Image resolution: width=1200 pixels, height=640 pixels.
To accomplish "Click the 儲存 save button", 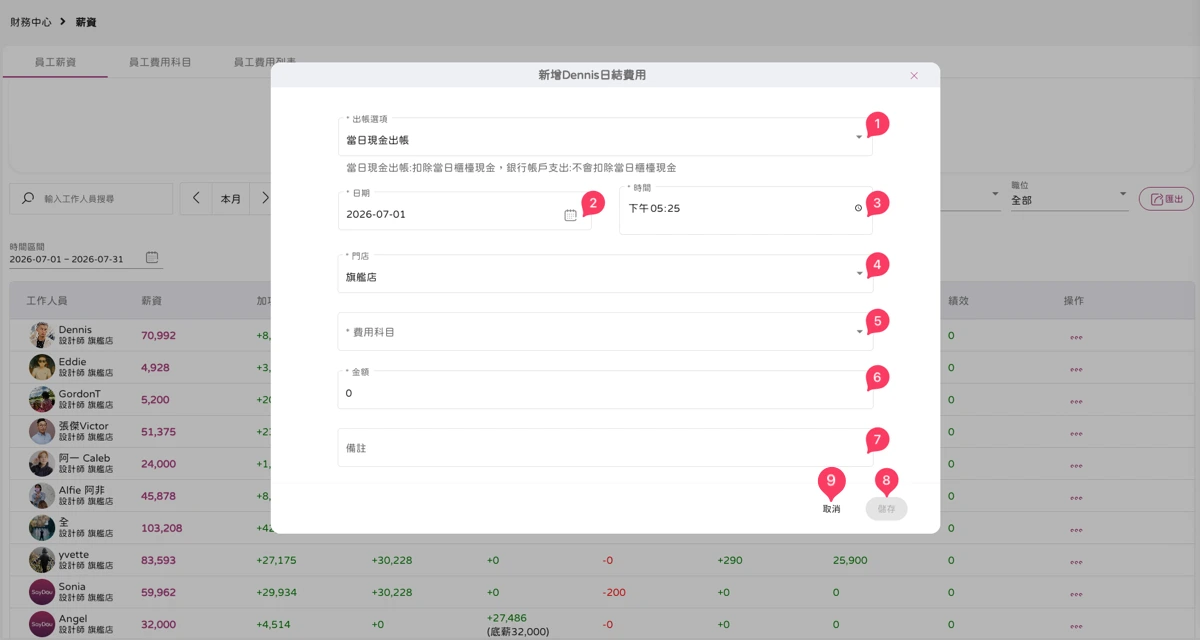I will (x=886, y=509).
